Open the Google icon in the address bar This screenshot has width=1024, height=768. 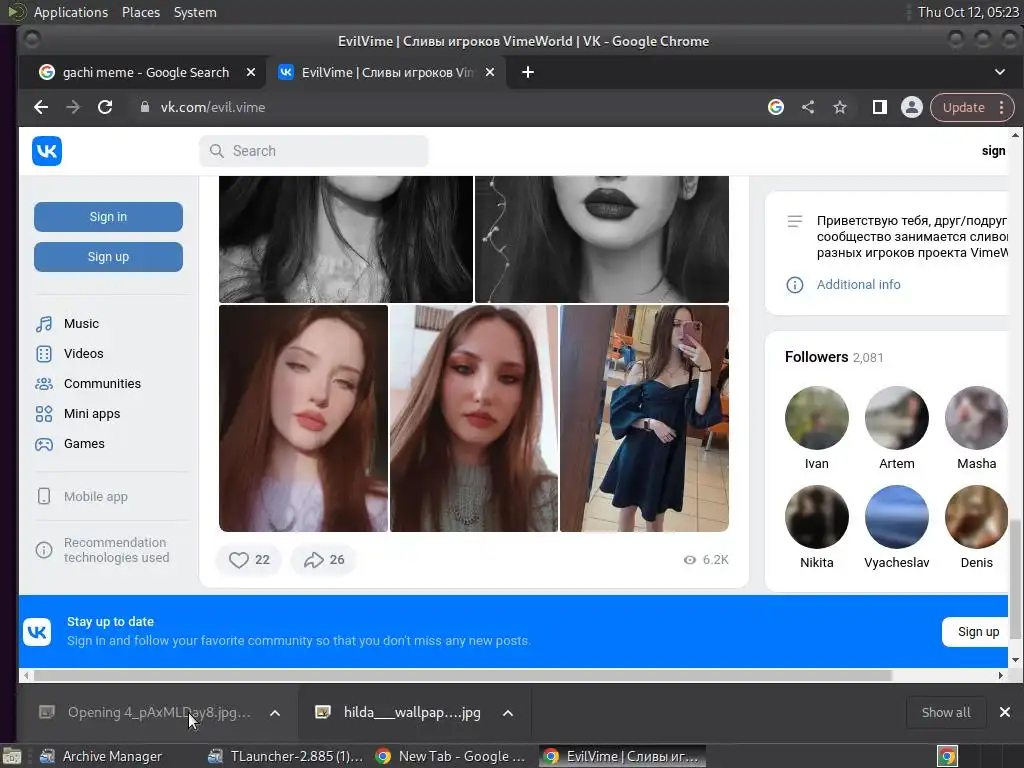(x=776, y=107)
